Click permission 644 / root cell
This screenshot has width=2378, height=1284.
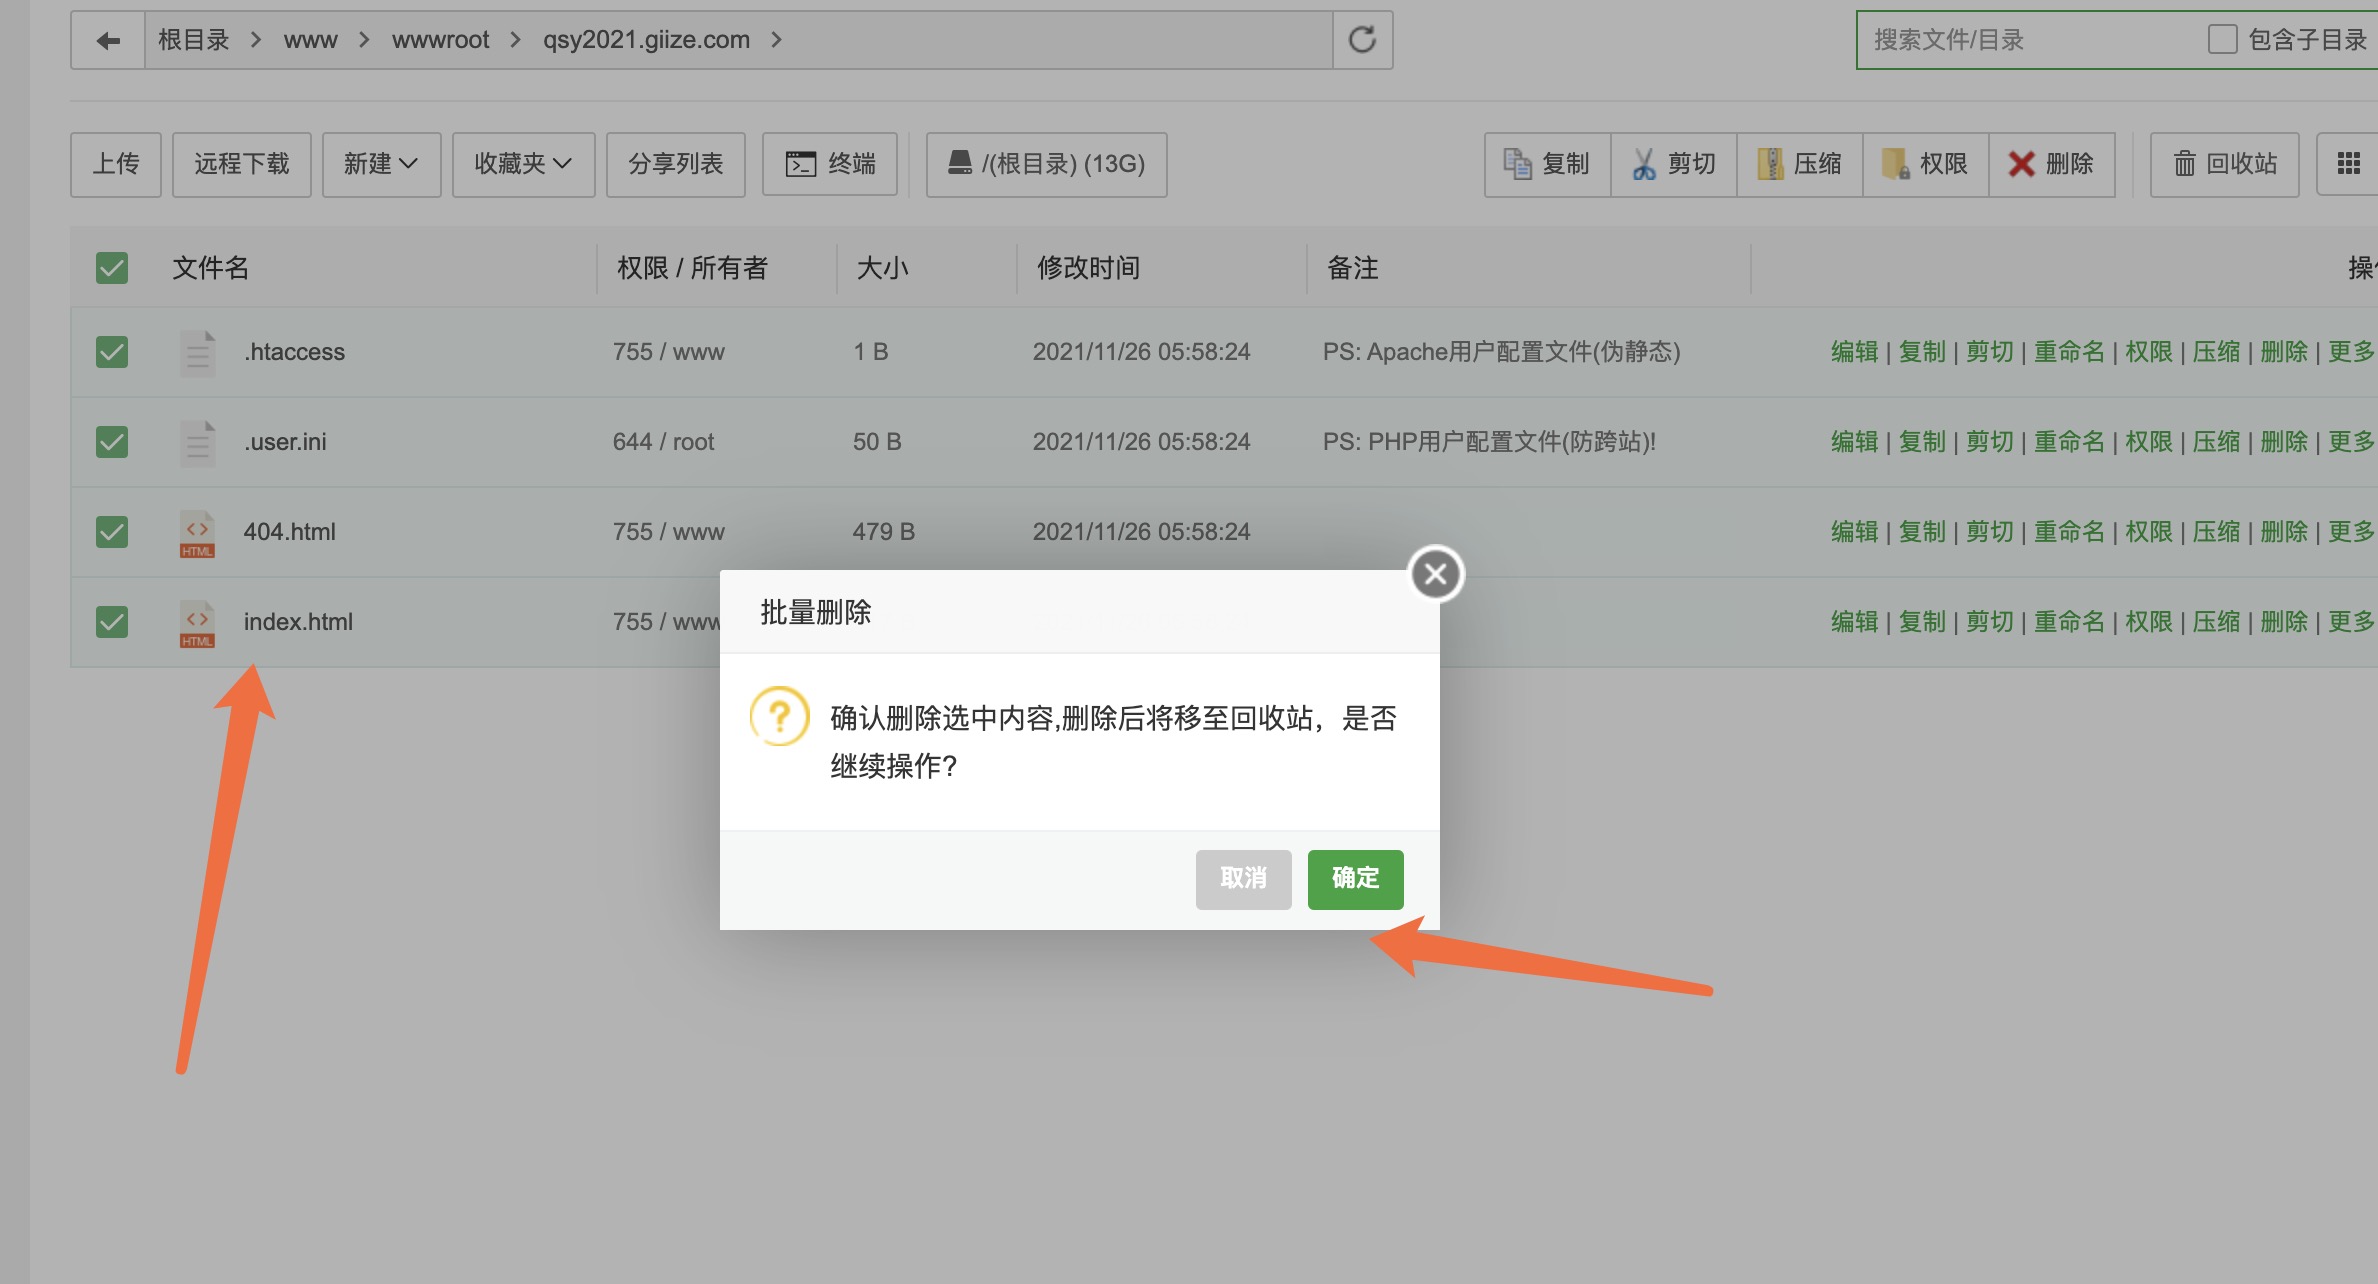point(663,442)
